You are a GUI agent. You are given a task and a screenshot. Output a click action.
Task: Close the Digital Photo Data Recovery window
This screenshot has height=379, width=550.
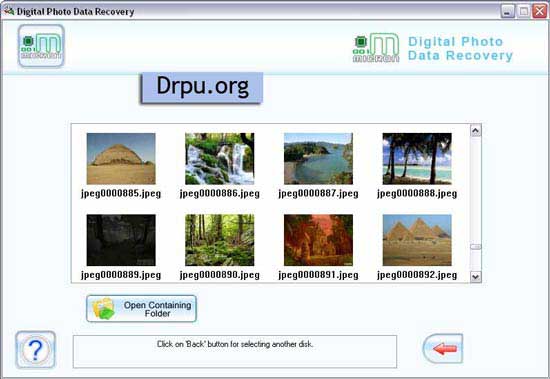pos(539,11)
